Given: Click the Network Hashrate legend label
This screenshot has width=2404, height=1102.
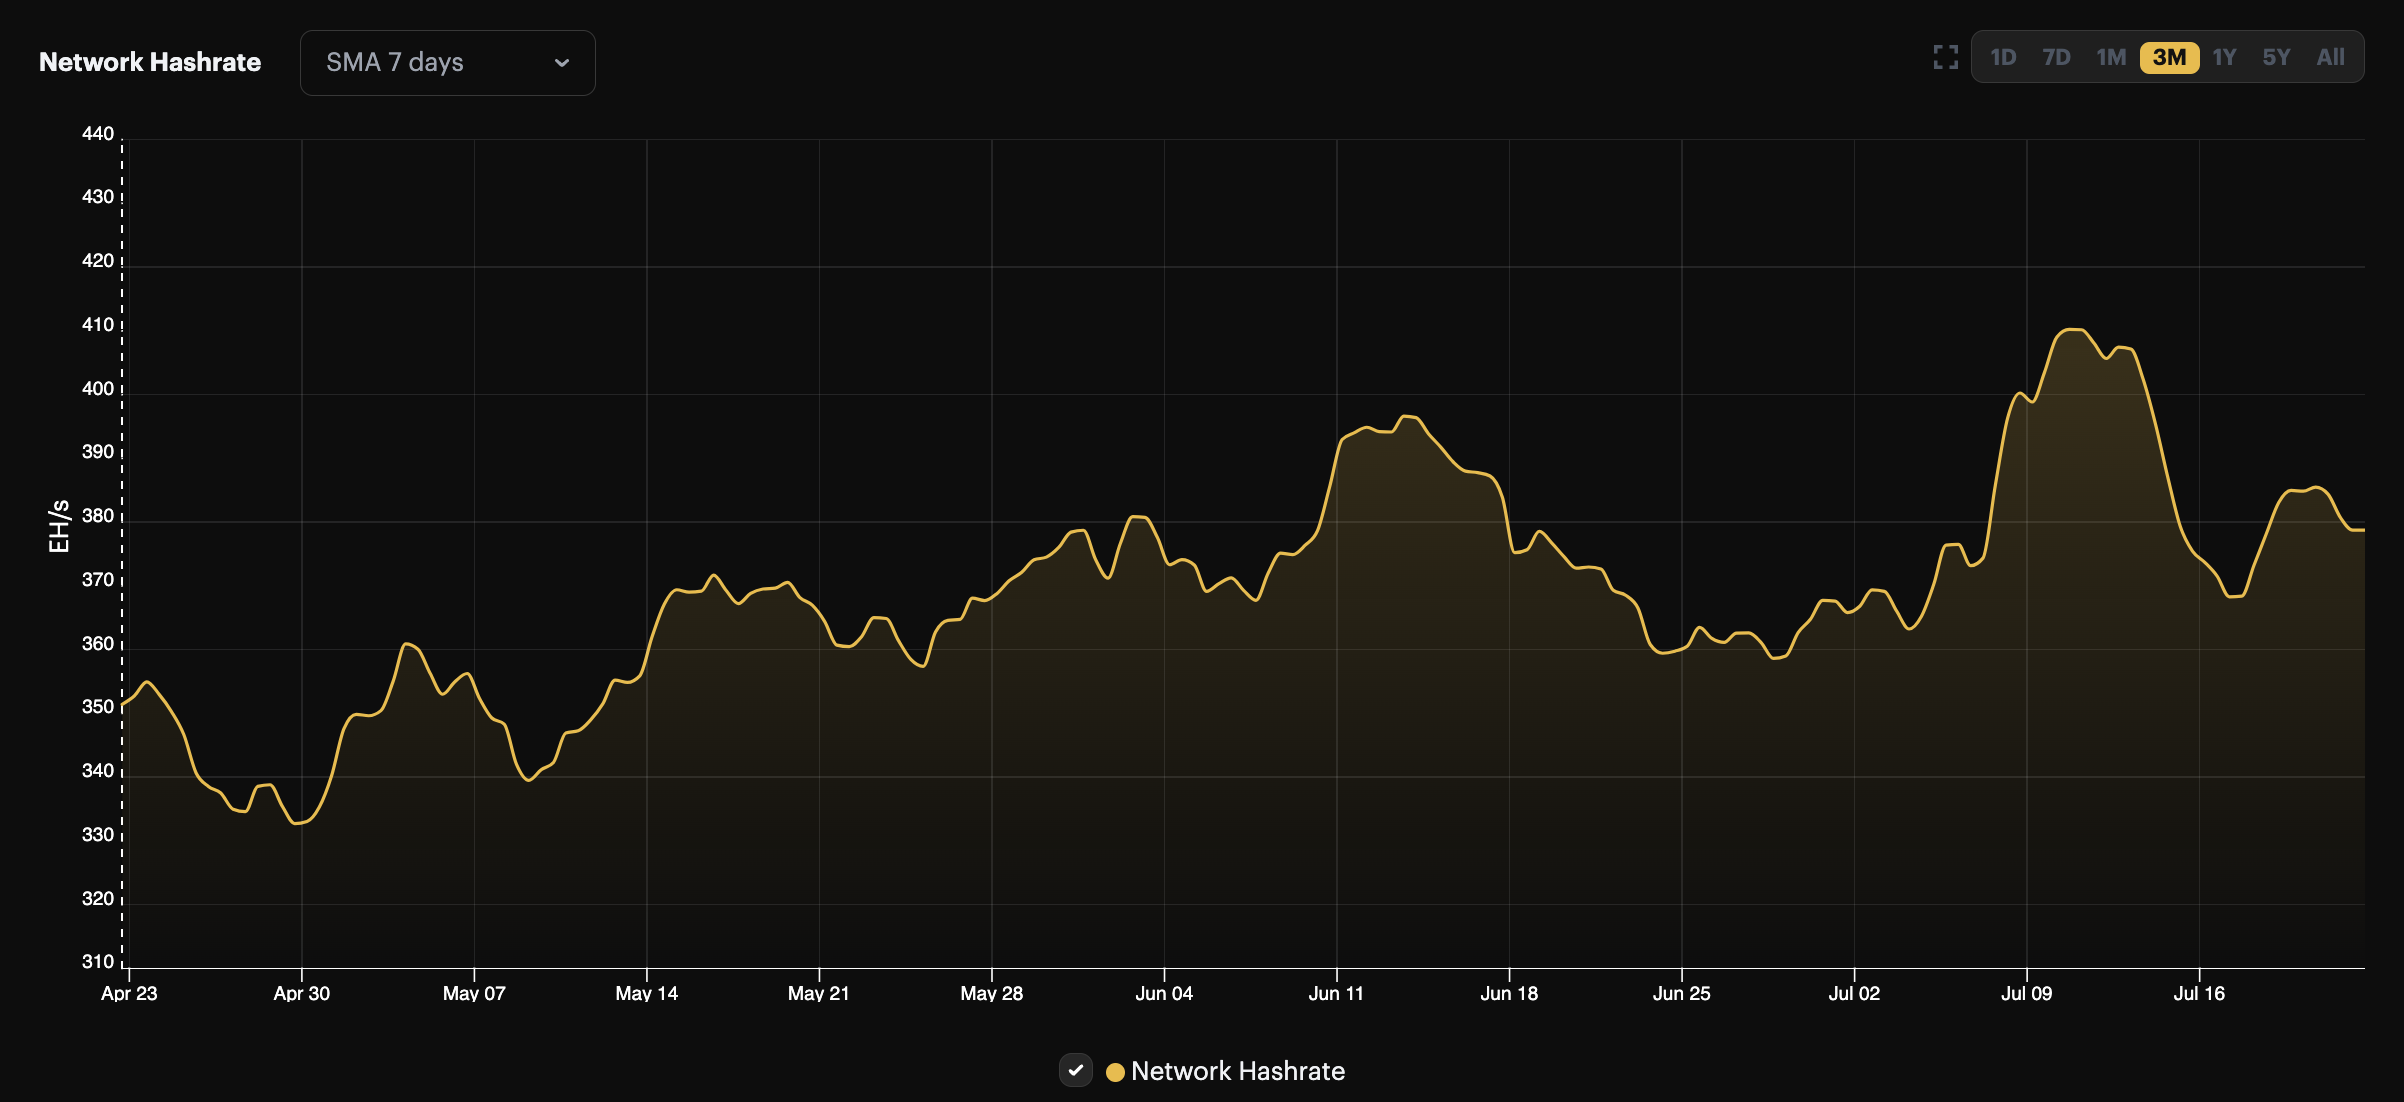Looking at the screenshot, I should click(x=1238, y=1071).
